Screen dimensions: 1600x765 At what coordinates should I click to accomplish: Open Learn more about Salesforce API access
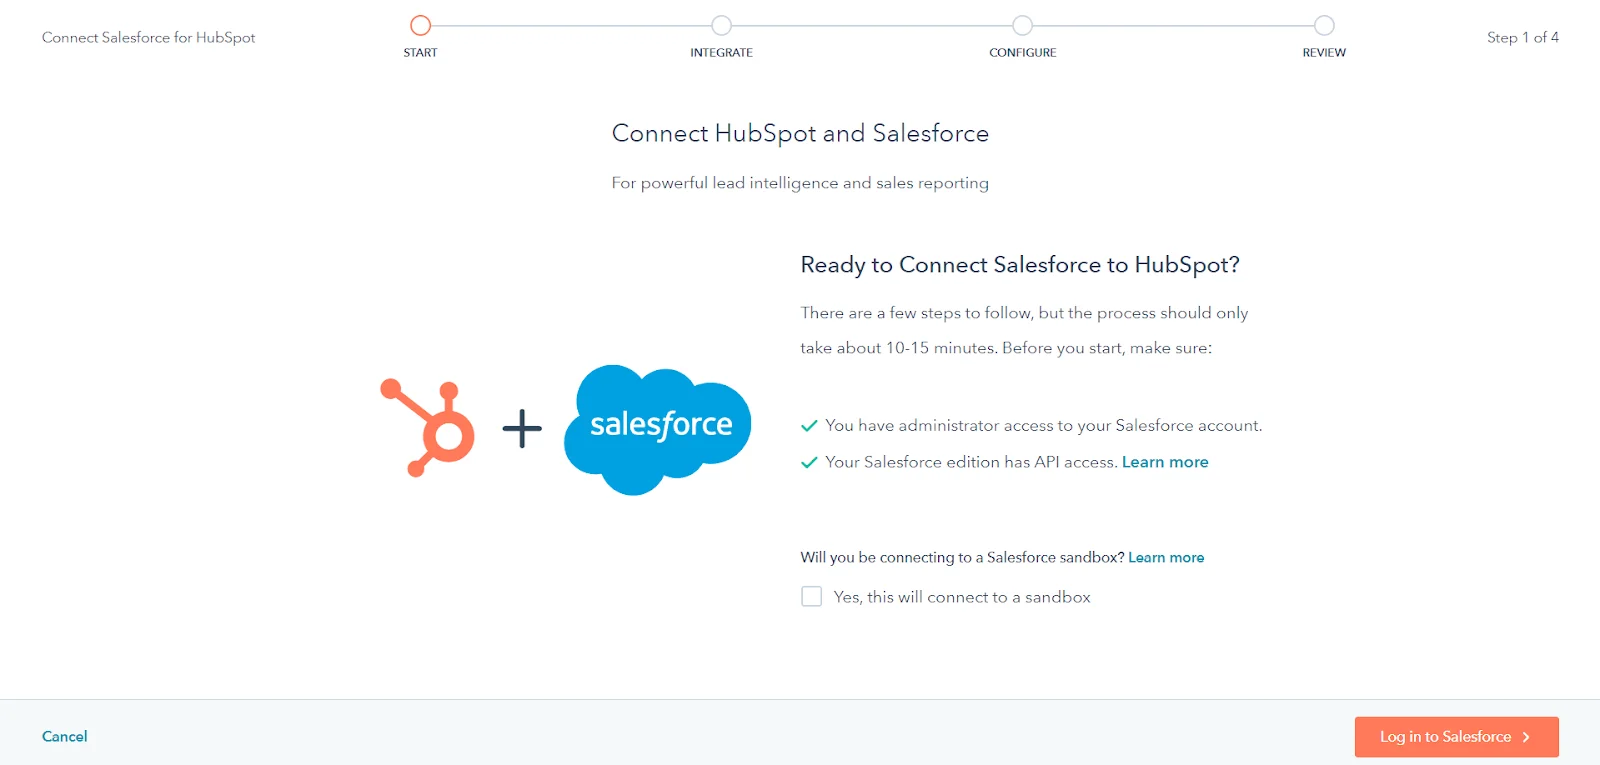click(x=1164, y=462)
